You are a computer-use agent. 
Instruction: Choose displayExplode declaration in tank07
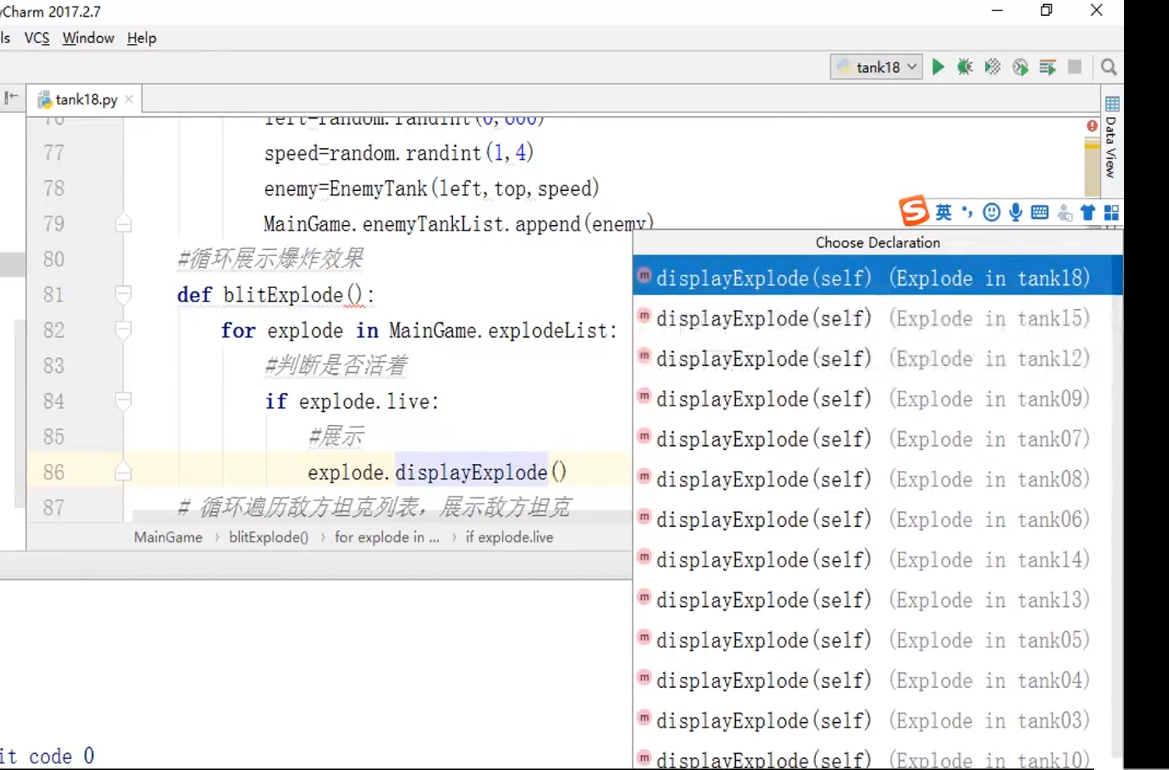point(877,439)
